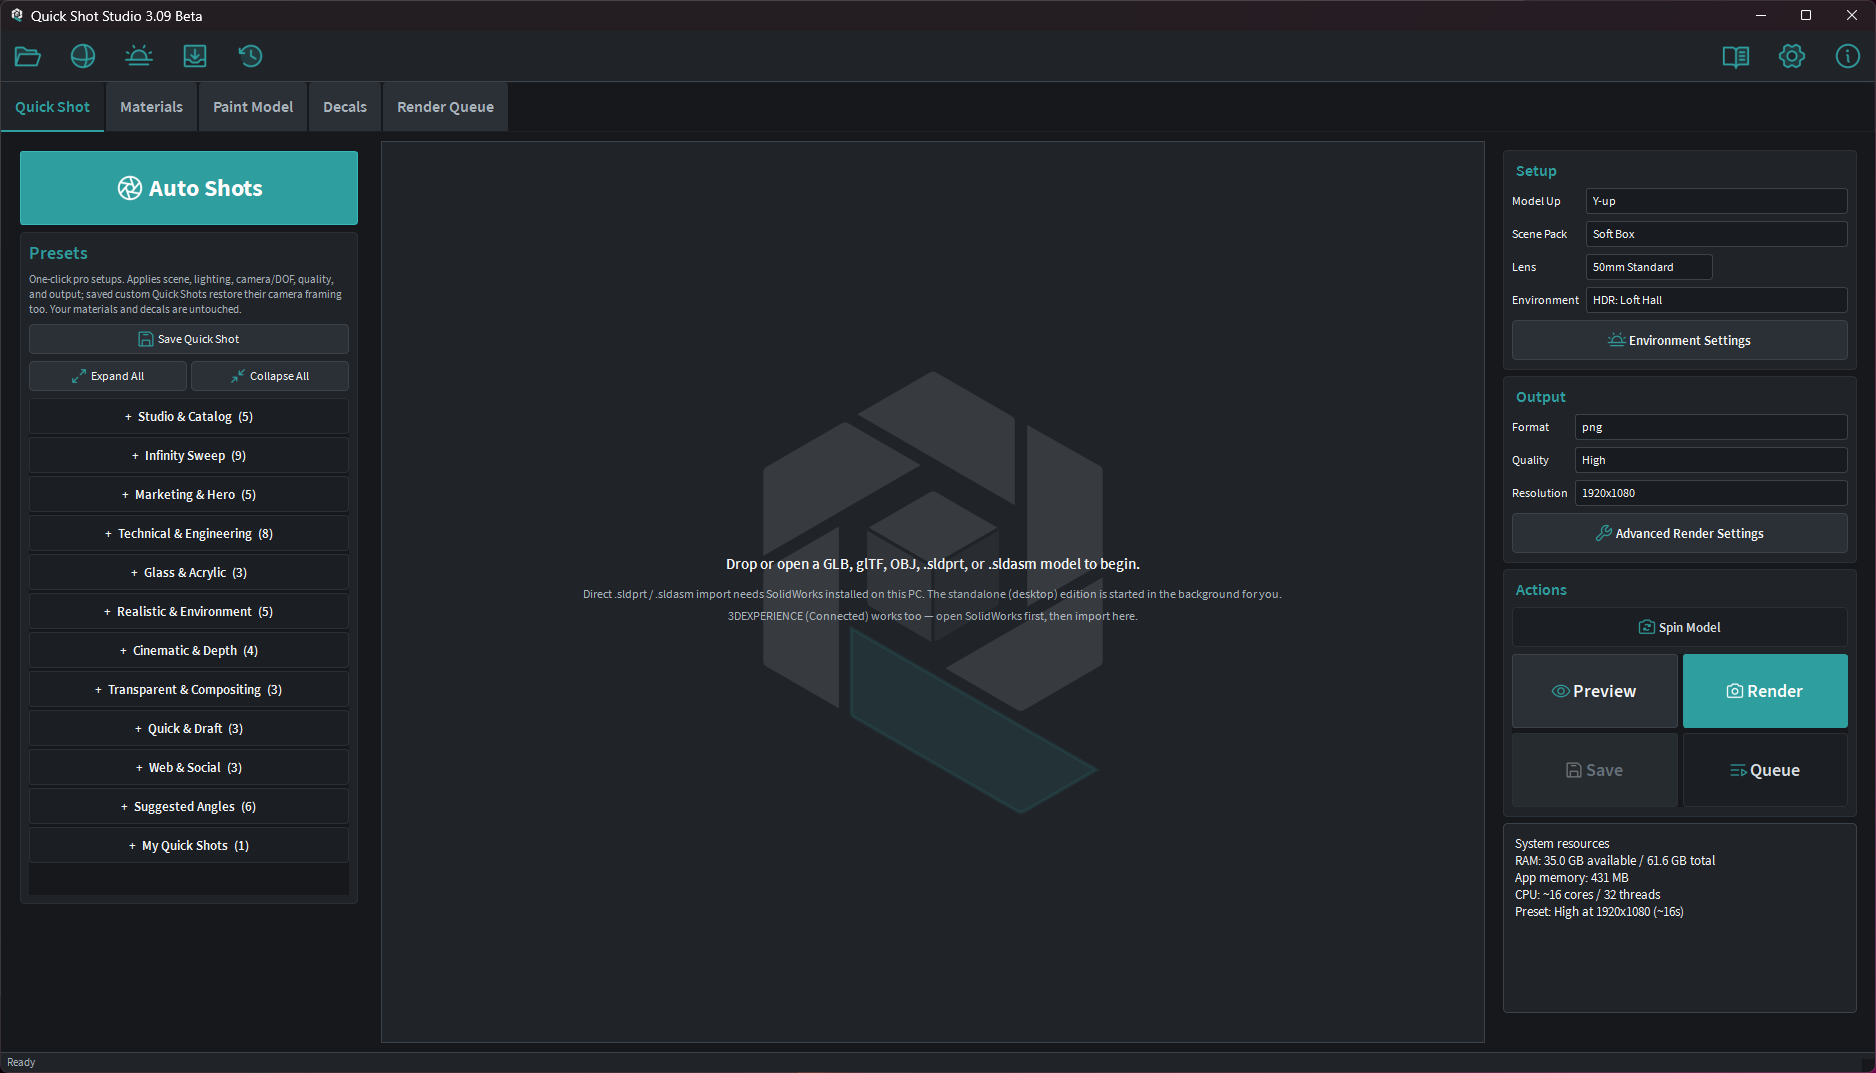Viewport: 1876px width, 1073px height.
Task: Click the Auto Shots button
Action: click(x=189, y=188)
